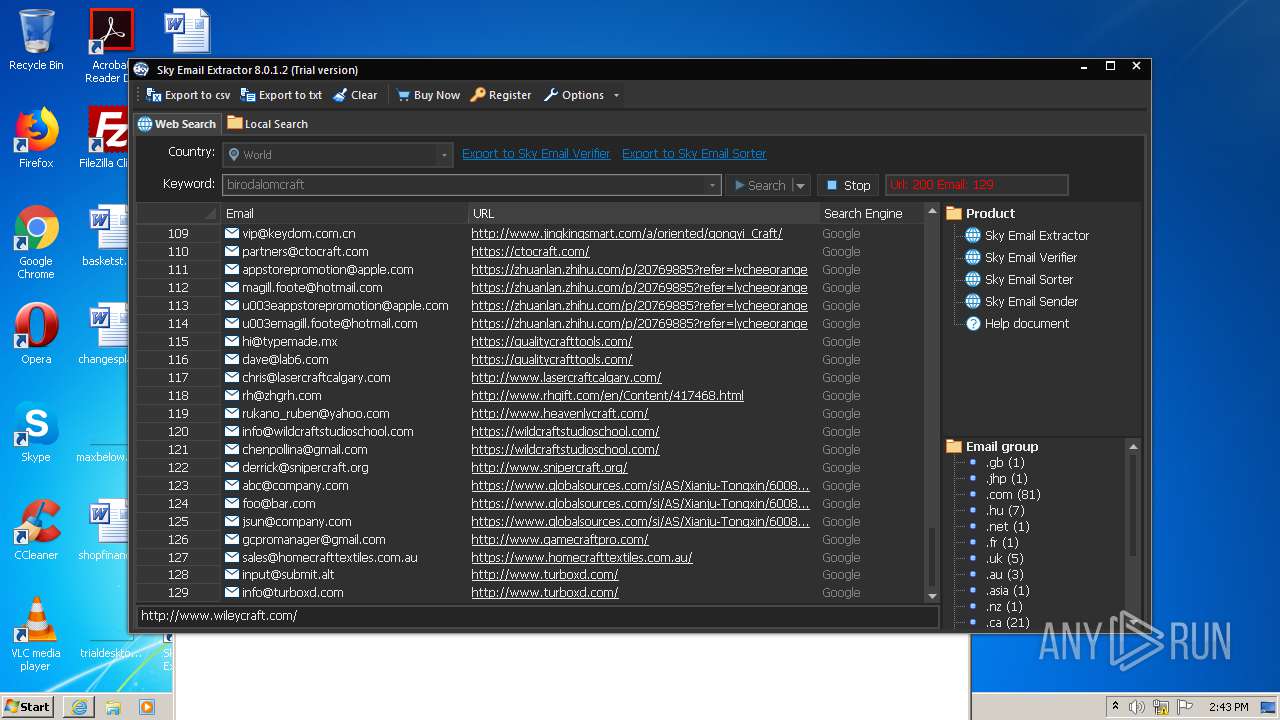Click the Email group folder node
The image size is (1280, 720).
992,446
